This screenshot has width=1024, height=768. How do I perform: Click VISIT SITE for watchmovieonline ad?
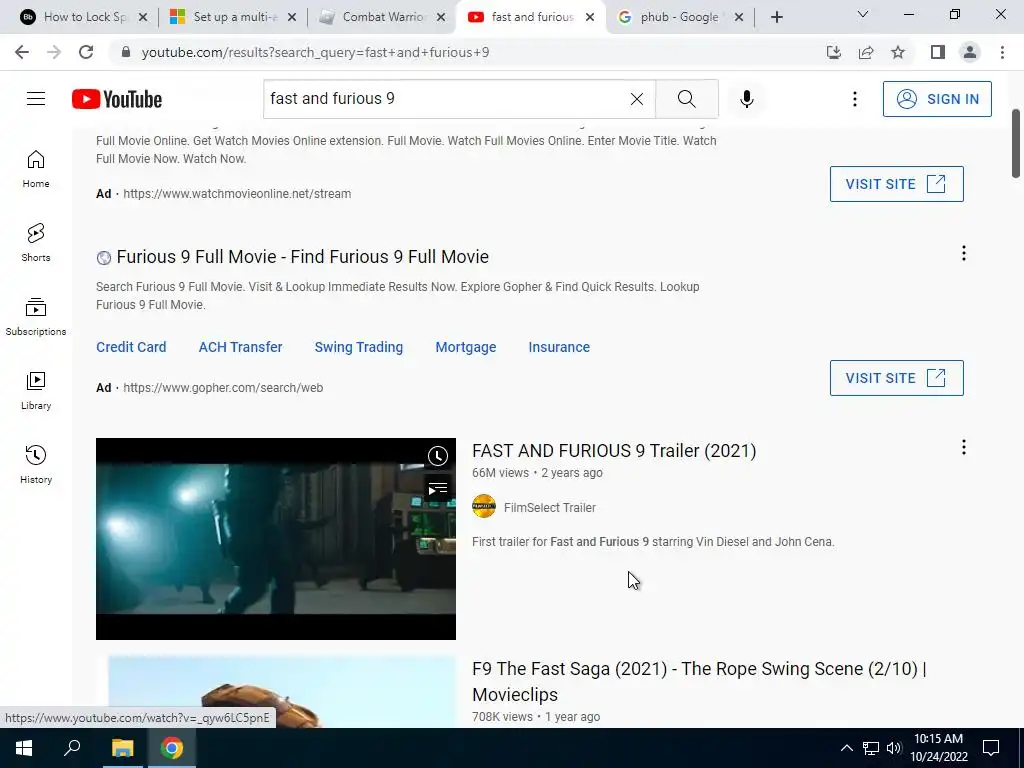[896, 184]
